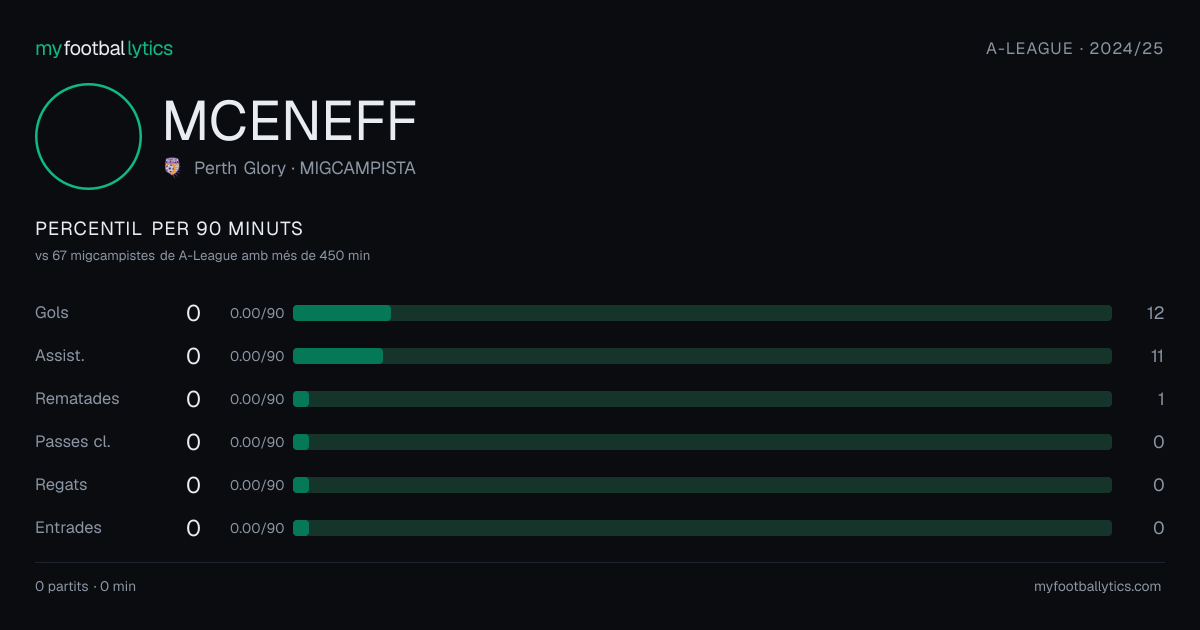Click the Regats percentile bar
The height and width of the screenshot is (630, 1200).
point(702,485)
